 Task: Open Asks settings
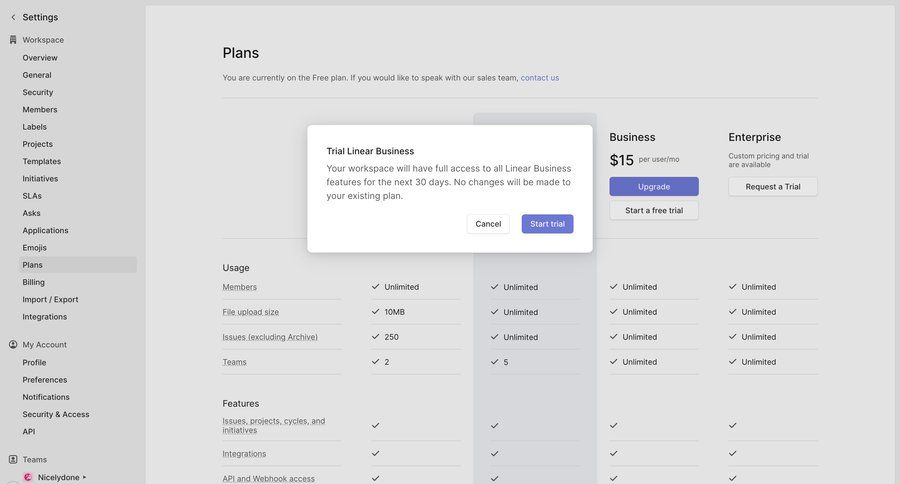[x=32, y=213]
